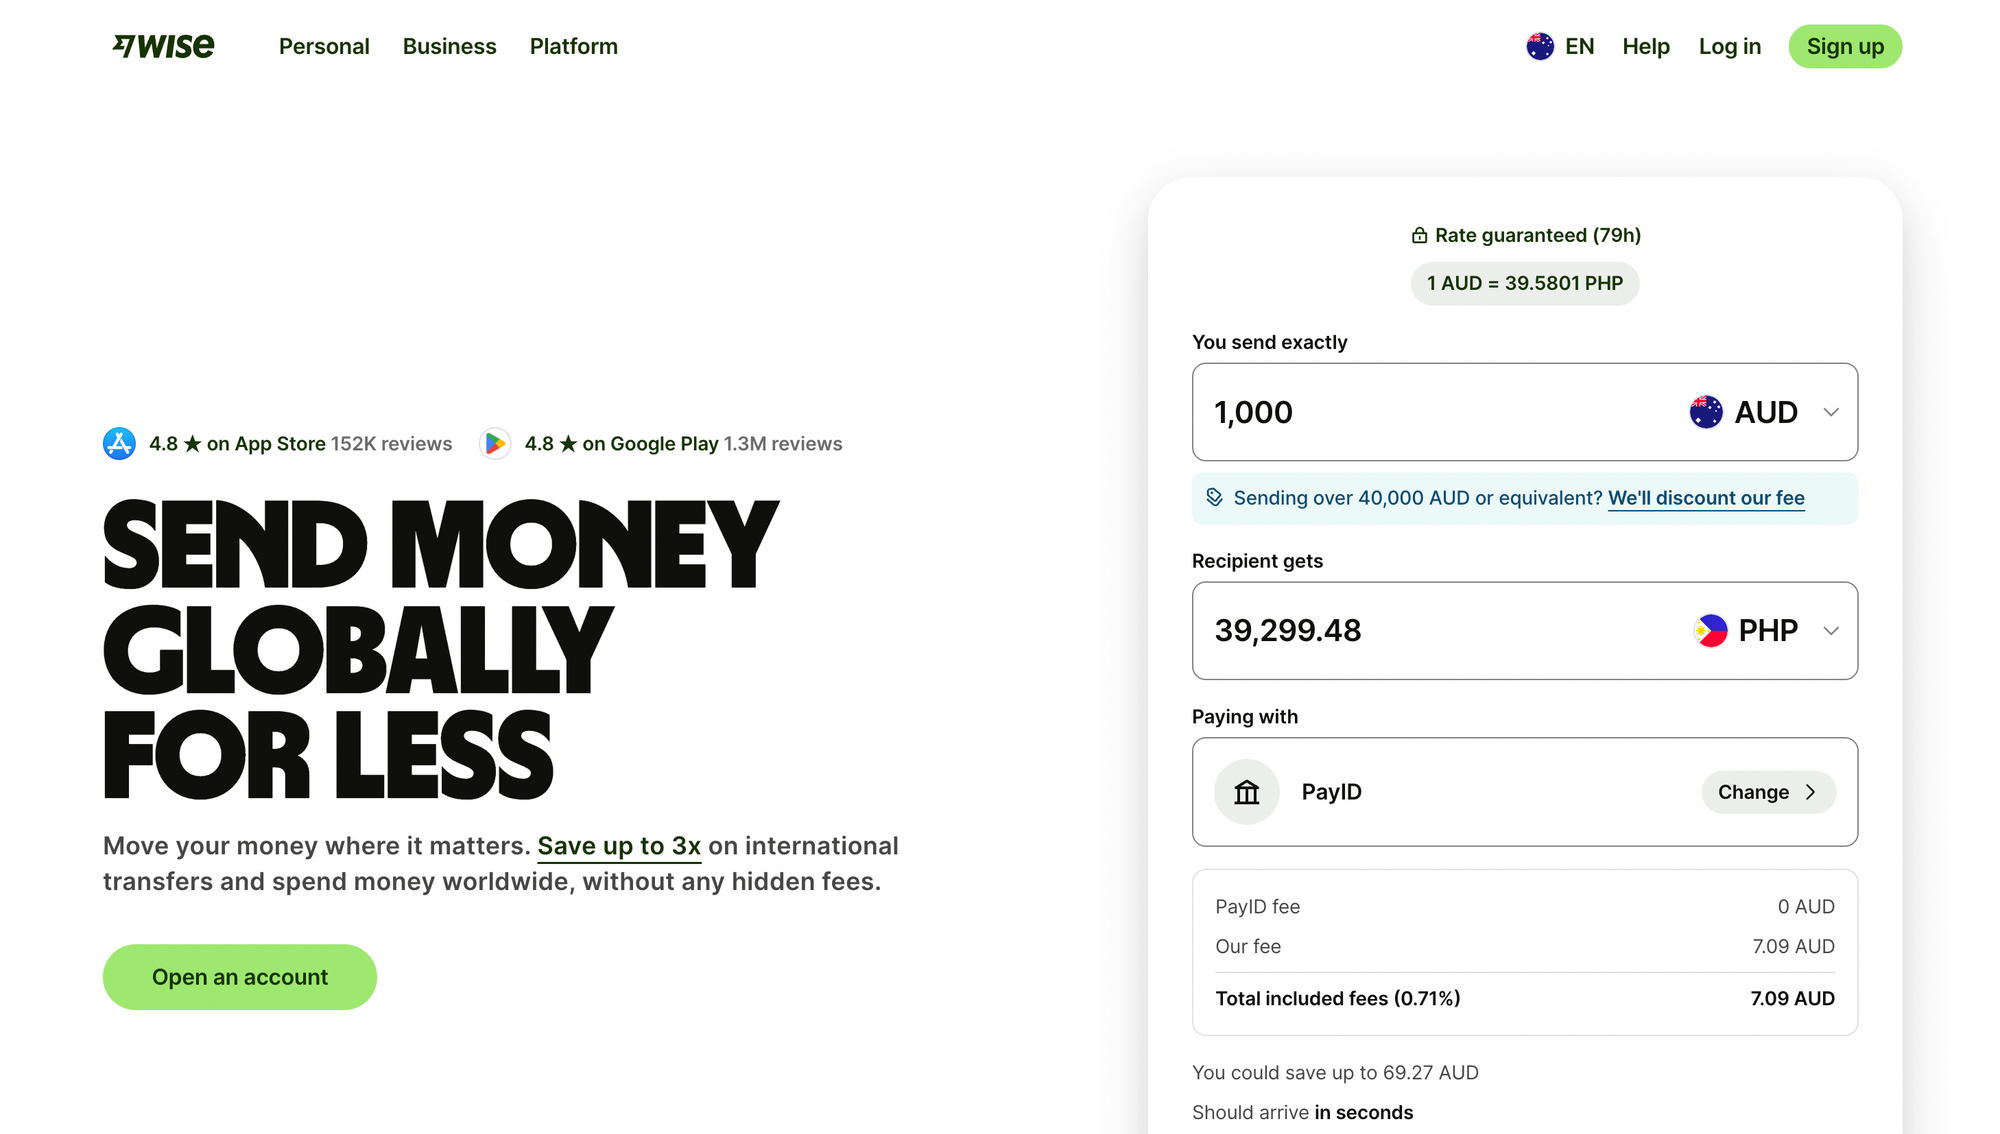Open the Personal menu
This screenshot has height=1134, width=2000.
324,46
